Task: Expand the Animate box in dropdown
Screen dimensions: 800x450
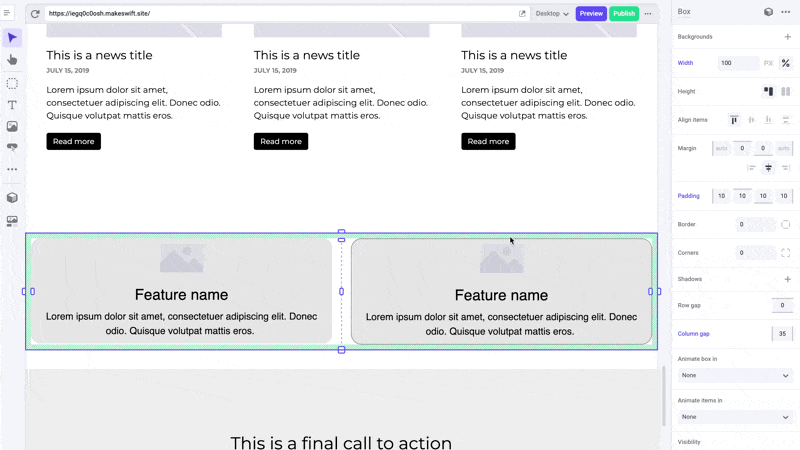Action: click(735, 376)
